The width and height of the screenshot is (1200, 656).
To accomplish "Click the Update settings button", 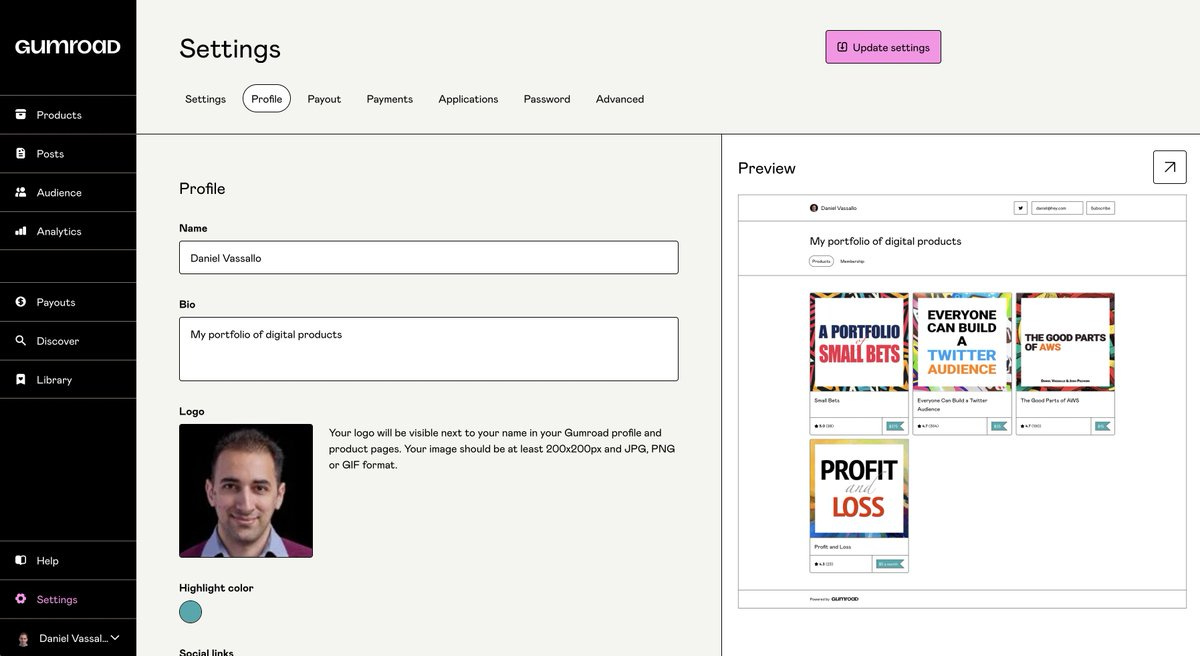I will click(x=883, y=47).
